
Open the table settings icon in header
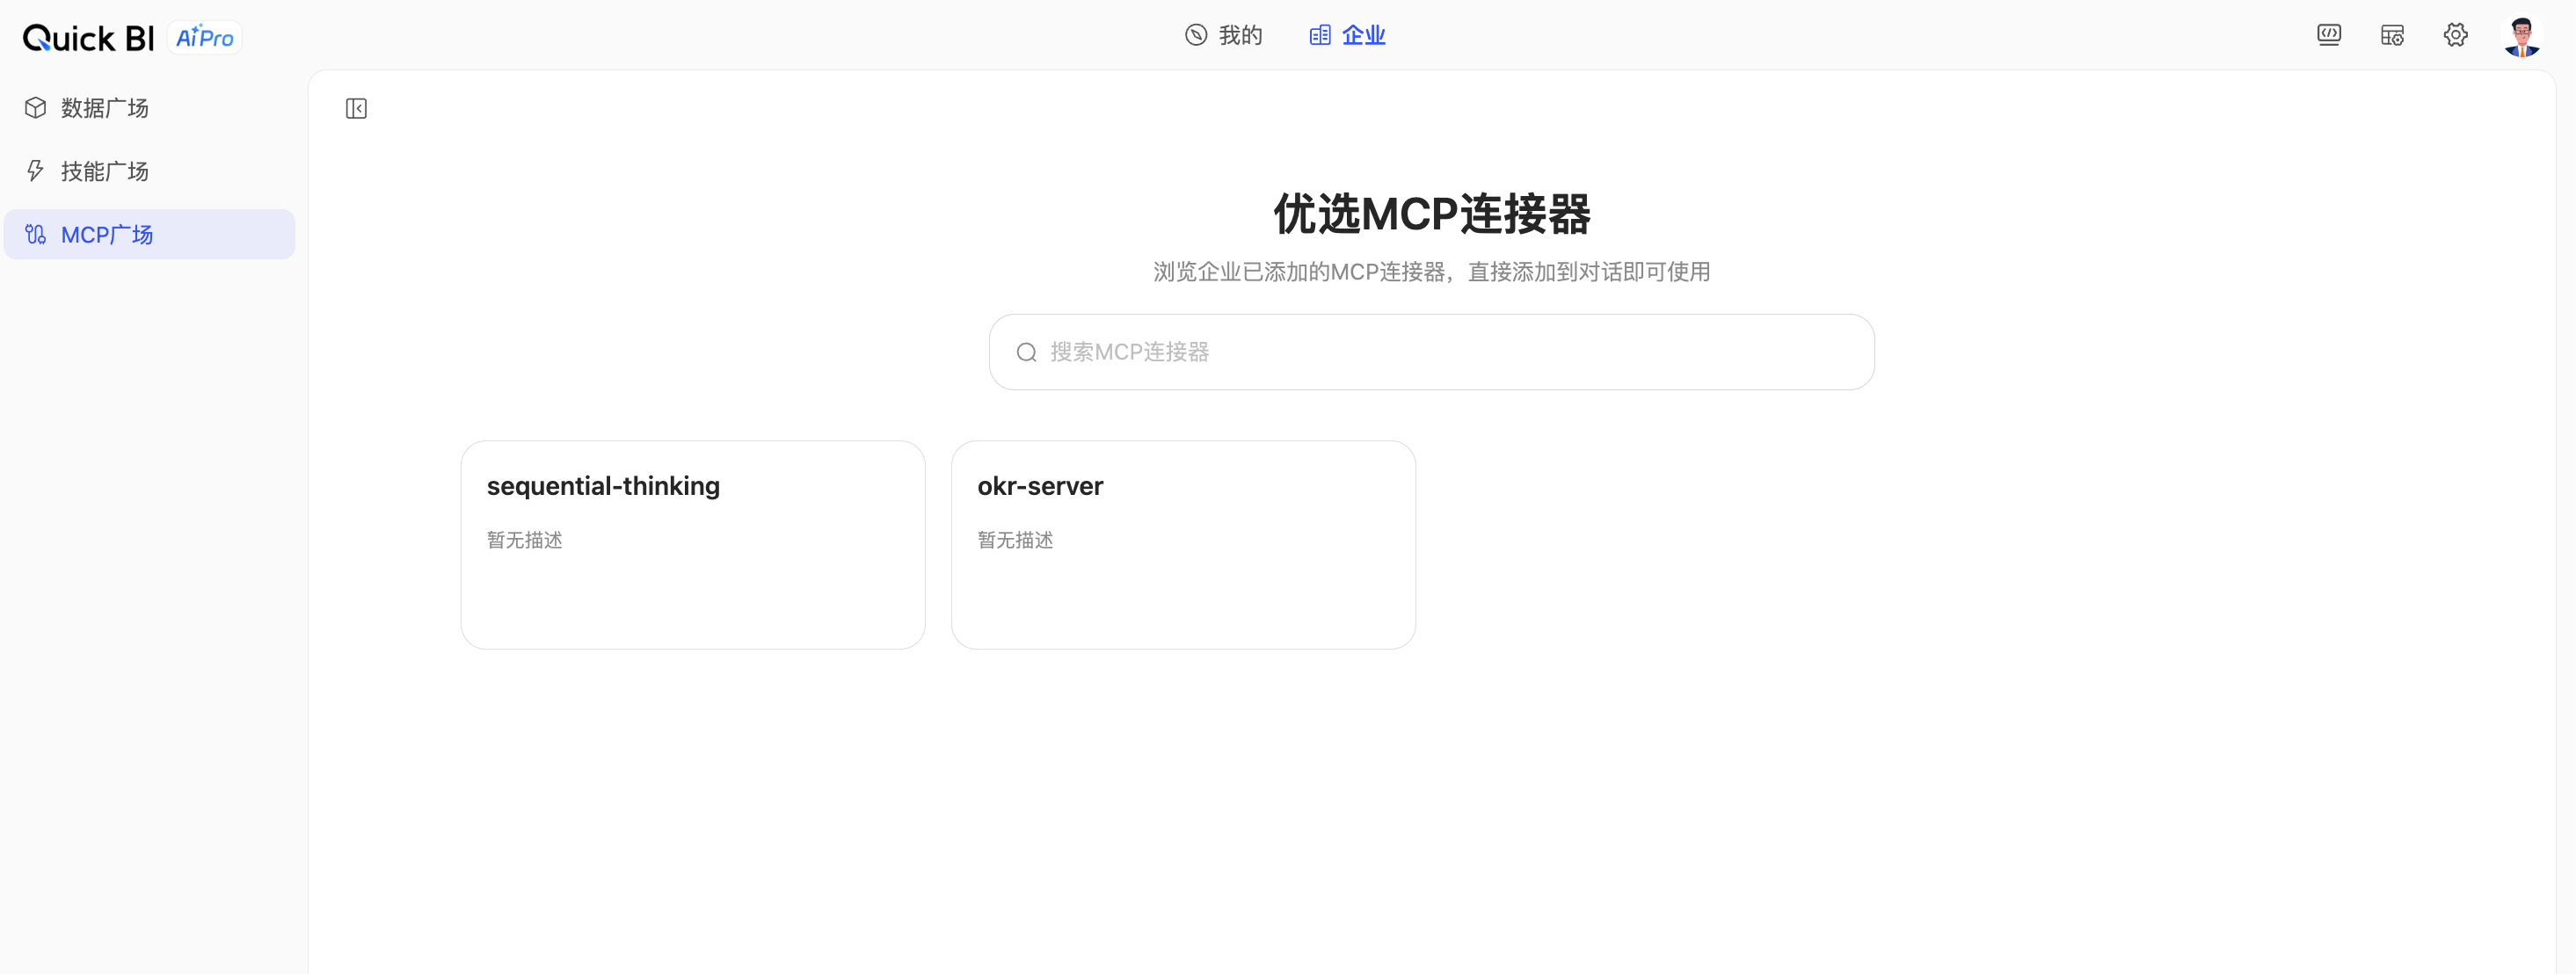pyautogui.click(x=2392, y=35)
